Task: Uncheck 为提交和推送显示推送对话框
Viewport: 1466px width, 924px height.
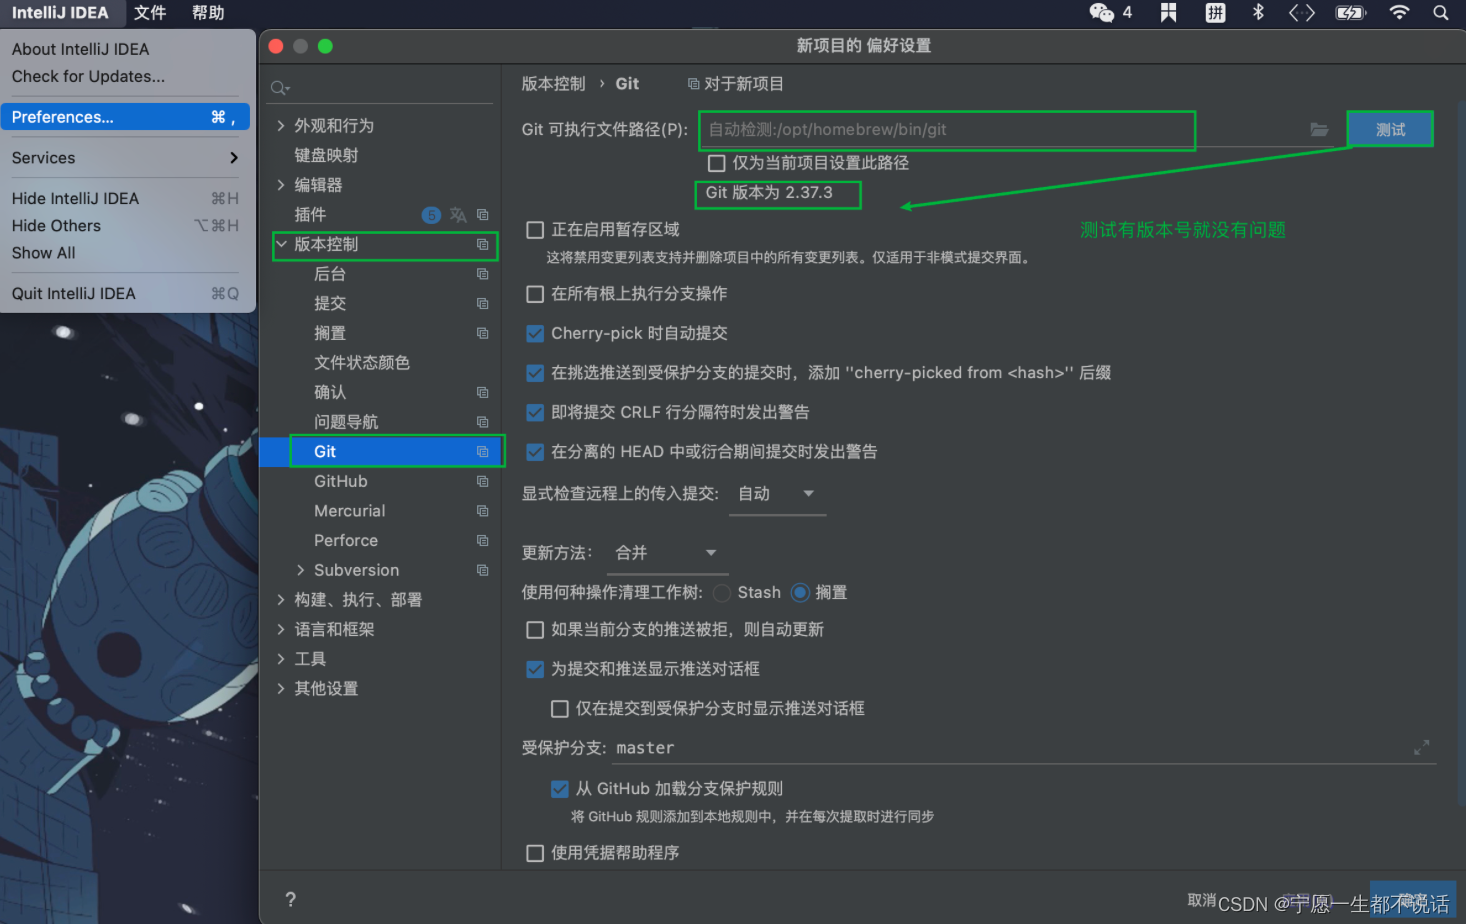Action: pos(535,669)
